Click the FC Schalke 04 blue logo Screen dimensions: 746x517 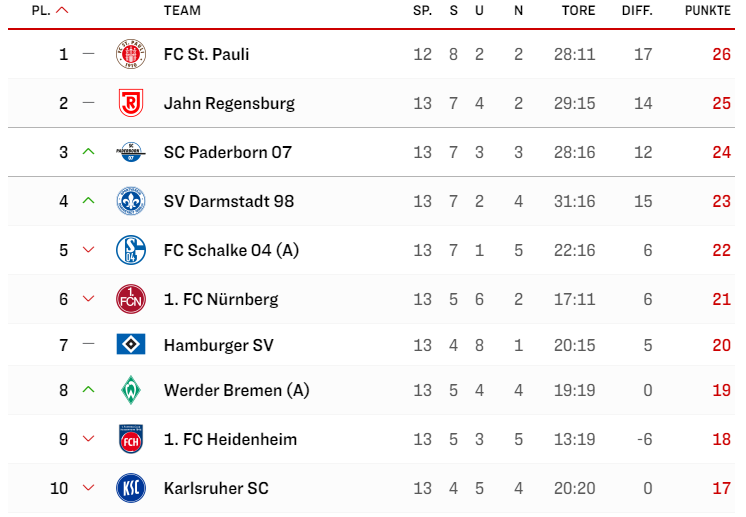(131, 250)
